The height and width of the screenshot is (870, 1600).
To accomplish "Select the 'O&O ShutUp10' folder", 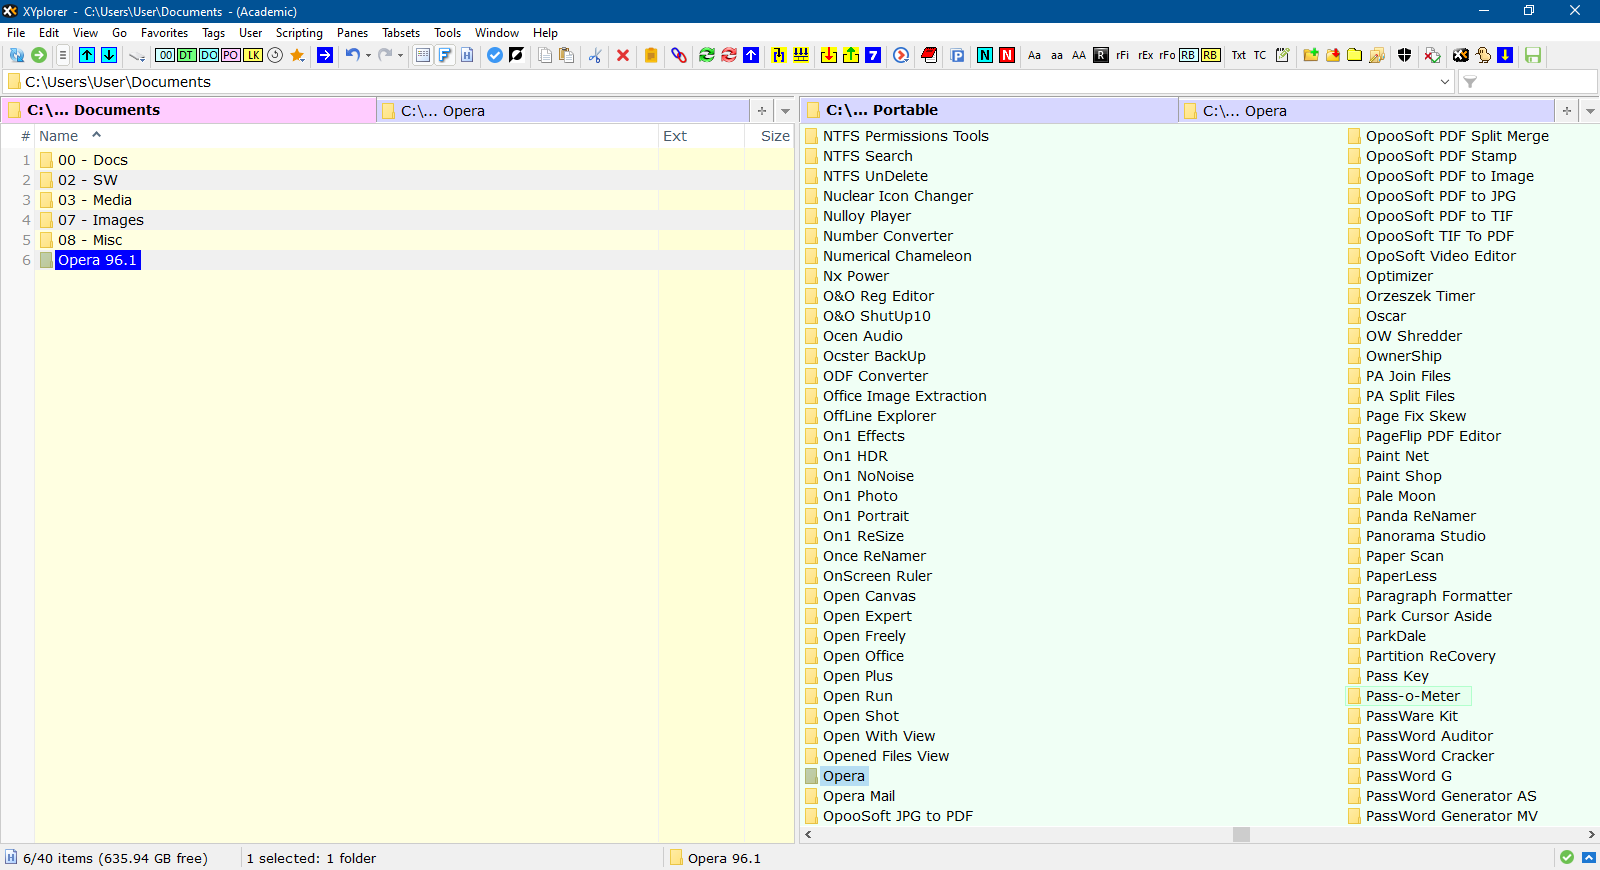I will (876, 316).
